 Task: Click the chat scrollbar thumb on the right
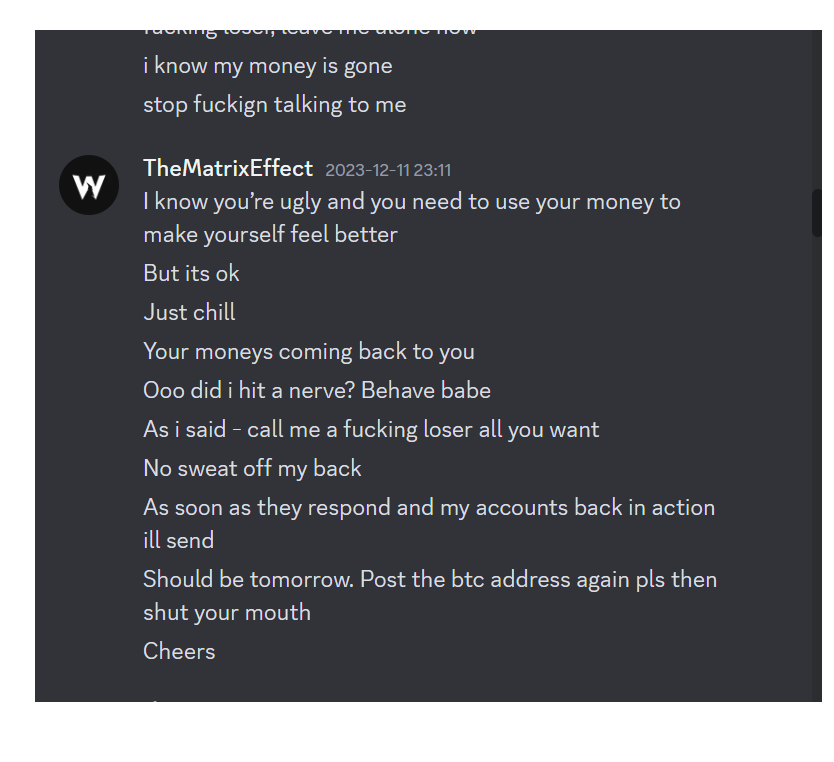[816, 212]
